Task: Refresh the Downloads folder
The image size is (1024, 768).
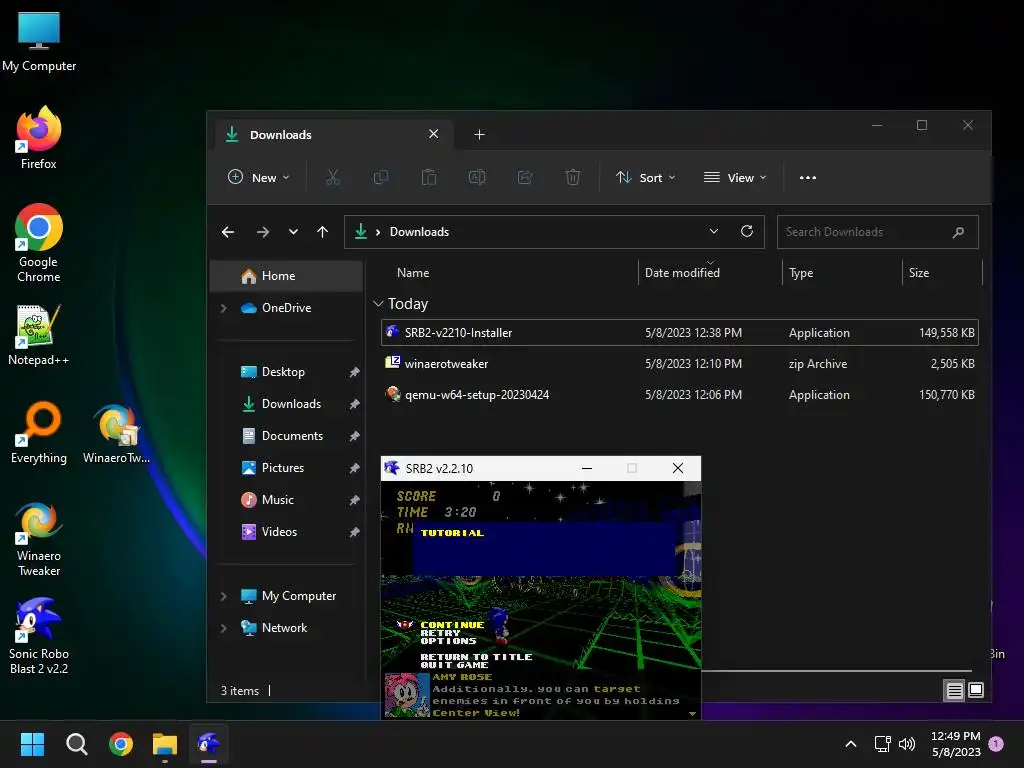Action: (747, 231)
